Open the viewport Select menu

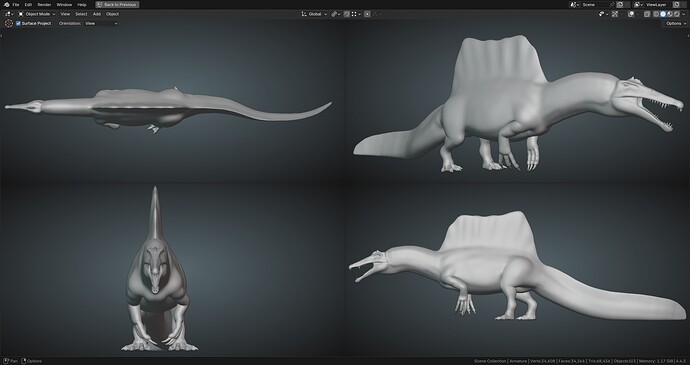tap(81, 14)
